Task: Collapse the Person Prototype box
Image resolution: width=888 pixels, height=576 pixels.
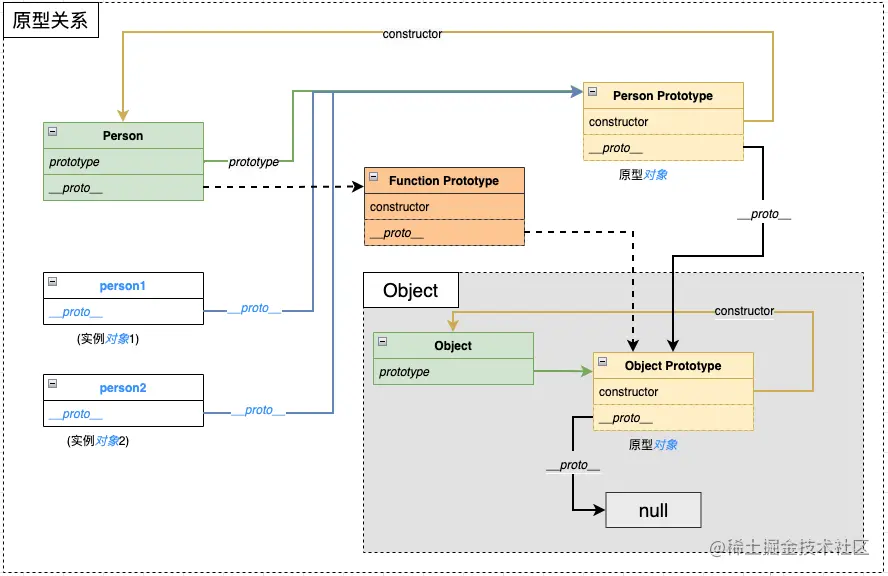Action: coord(592,91)
